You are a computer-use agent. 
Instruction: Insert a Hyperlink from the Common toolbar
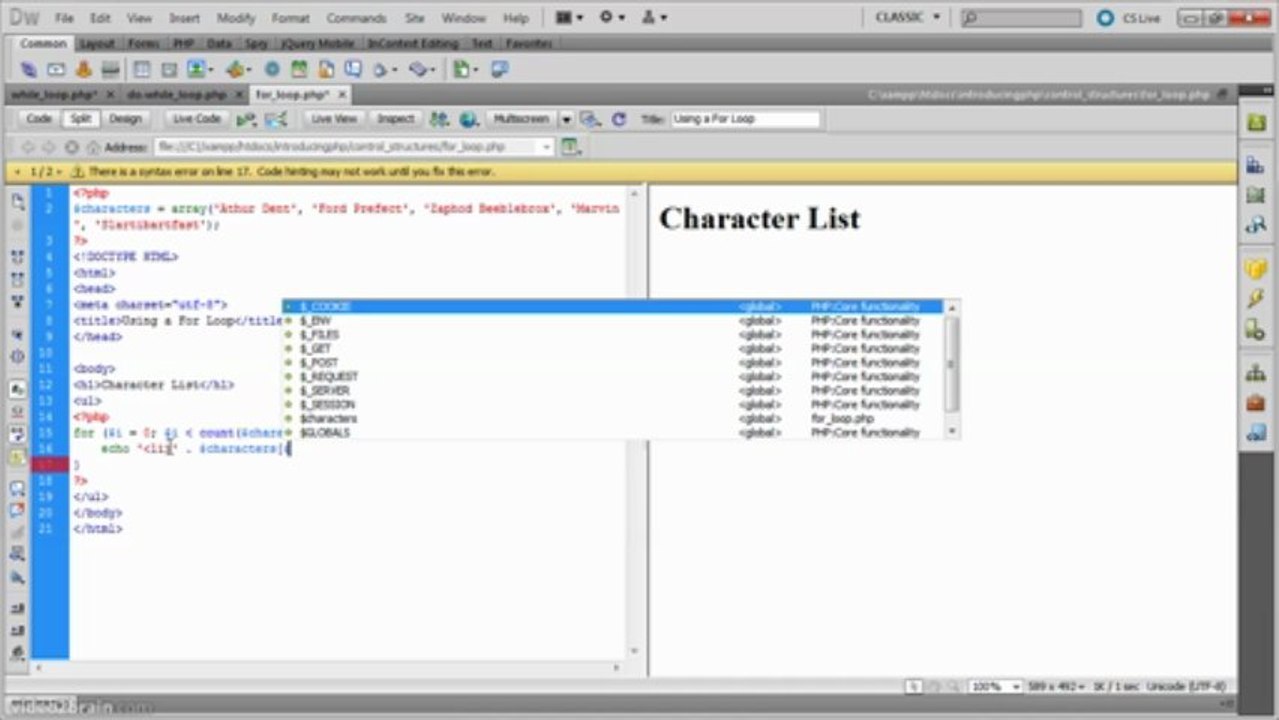[x=29, y=69]
